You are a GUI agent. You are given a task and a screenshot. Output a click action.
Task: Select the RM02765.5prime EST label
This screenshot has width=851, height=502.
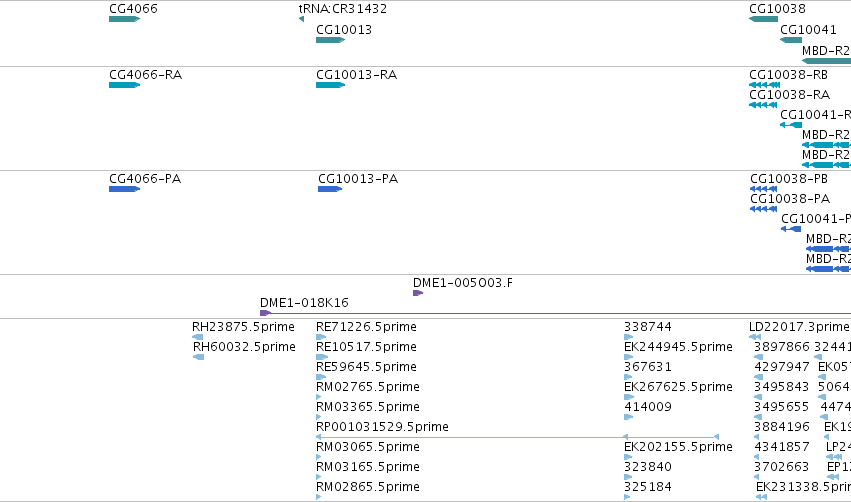367,387
